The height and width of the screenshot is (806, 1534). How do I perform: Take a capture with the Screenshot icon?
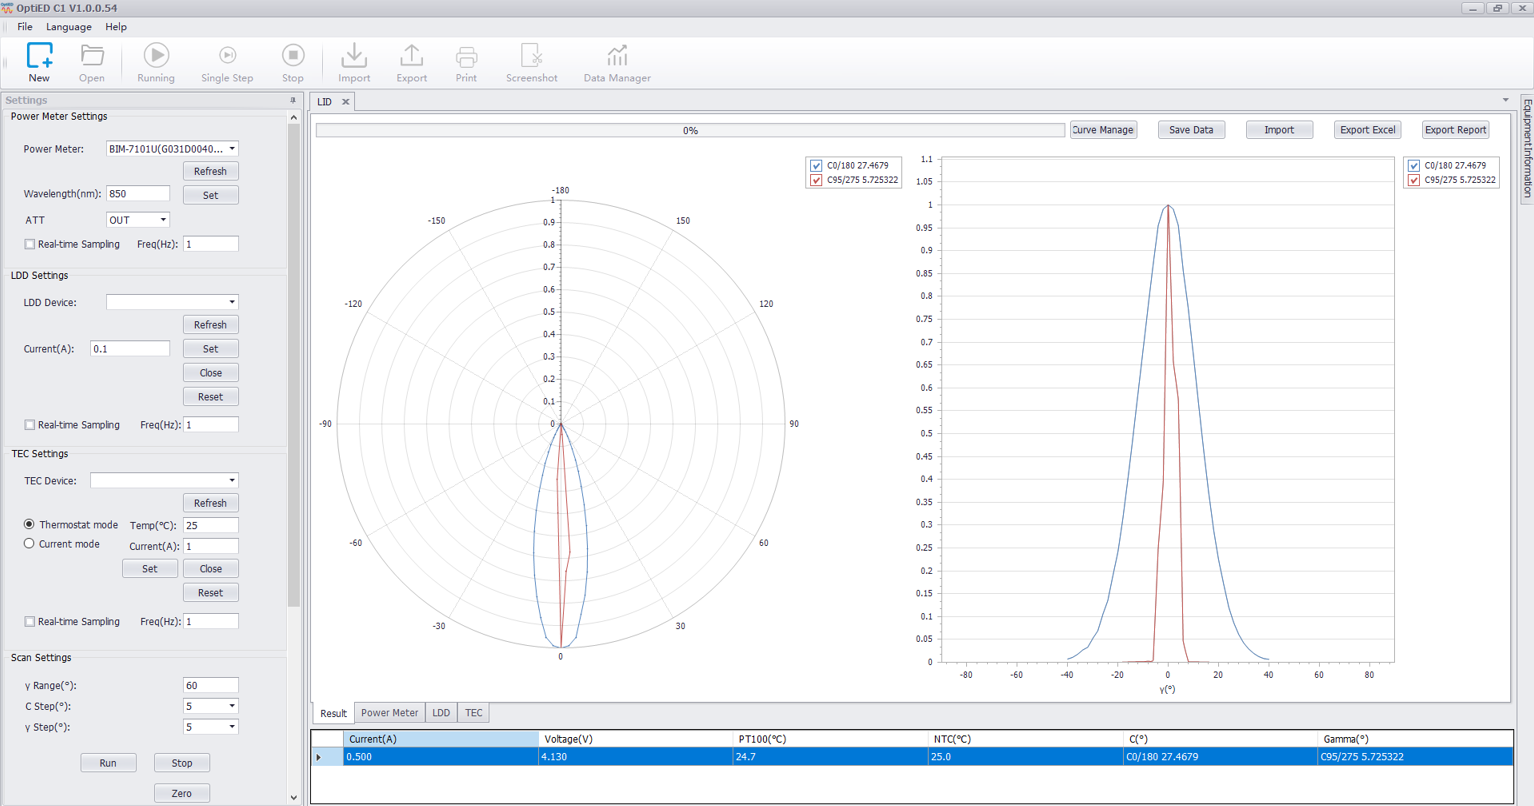(531, 57)
